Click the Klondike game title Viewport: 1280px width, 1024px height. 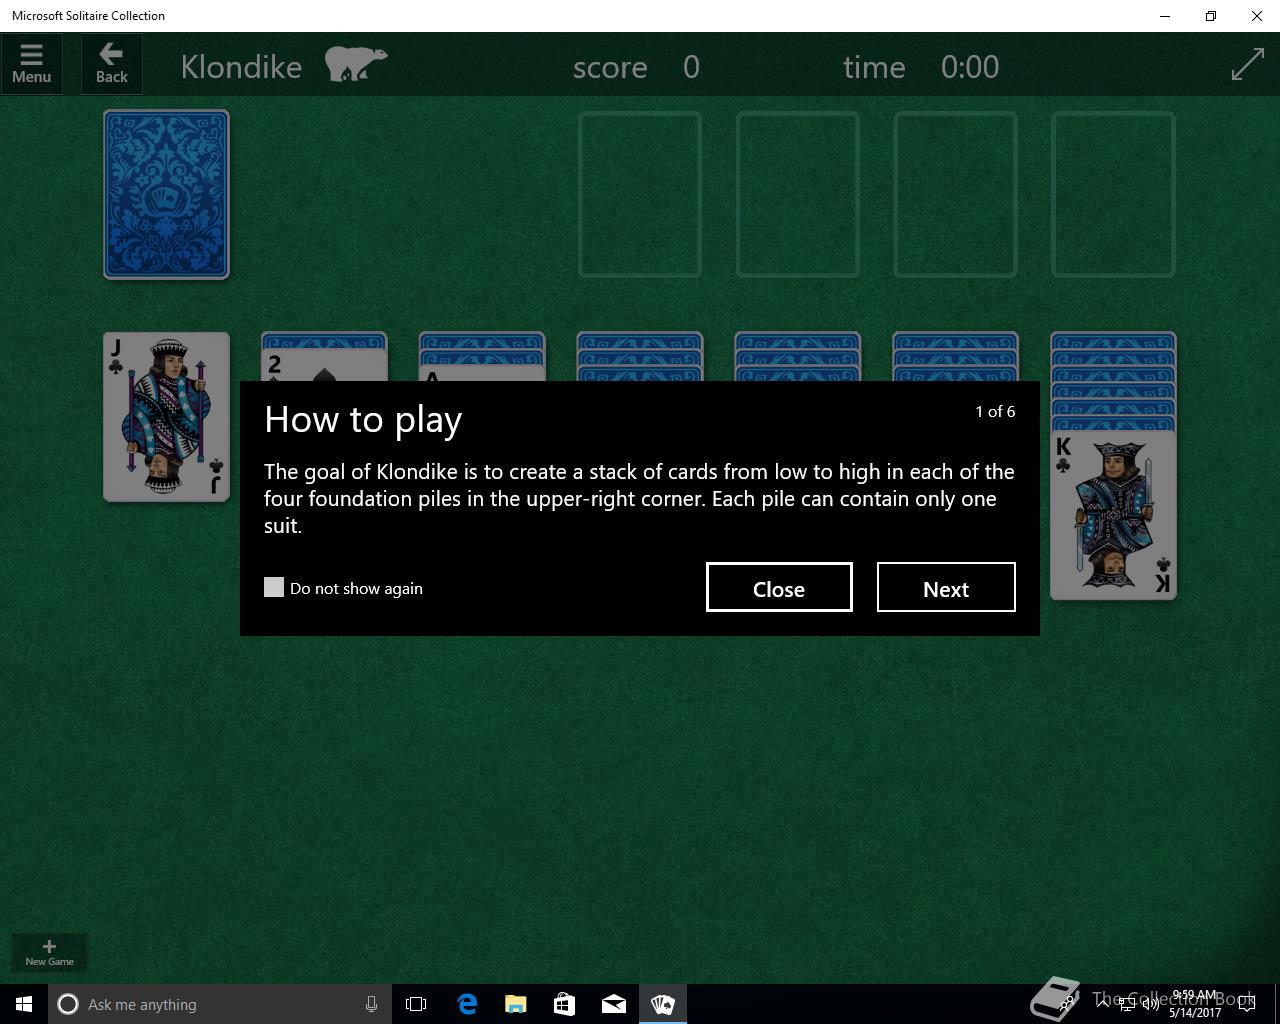click(x=241, y=67)
